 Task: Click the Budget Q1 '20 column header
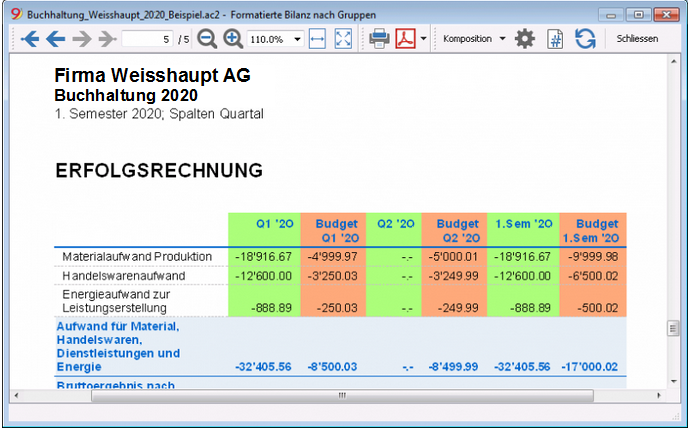pos(337,231)
